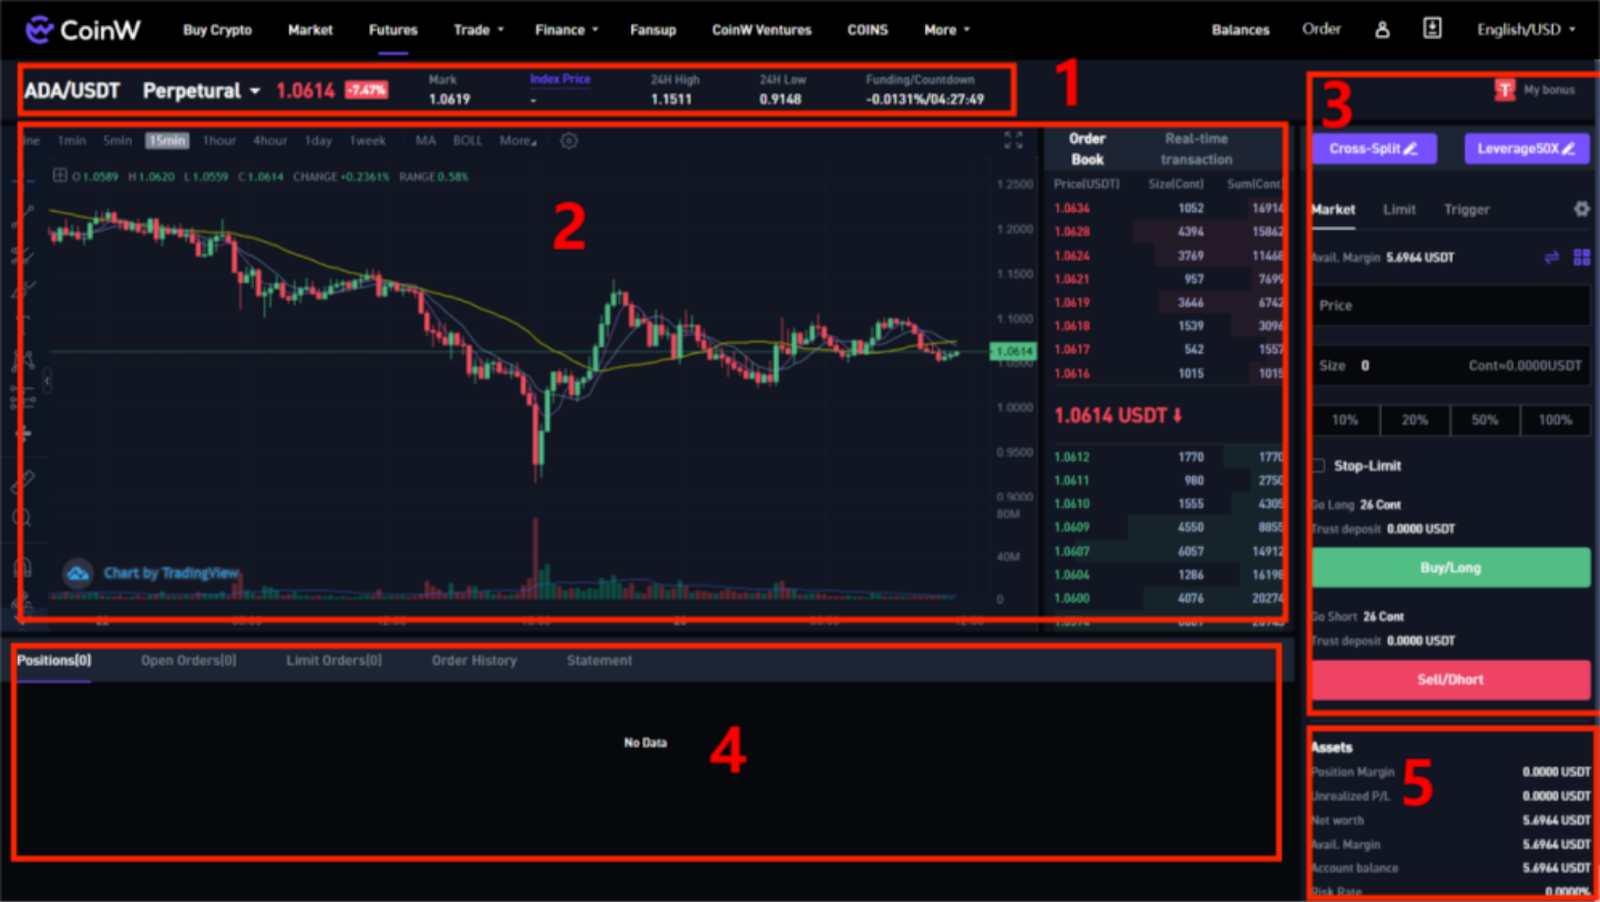The height and width of the screenshot is (902, 1600).
Task: Open the English/USD language dropdown
Action: coord(1526,30)
